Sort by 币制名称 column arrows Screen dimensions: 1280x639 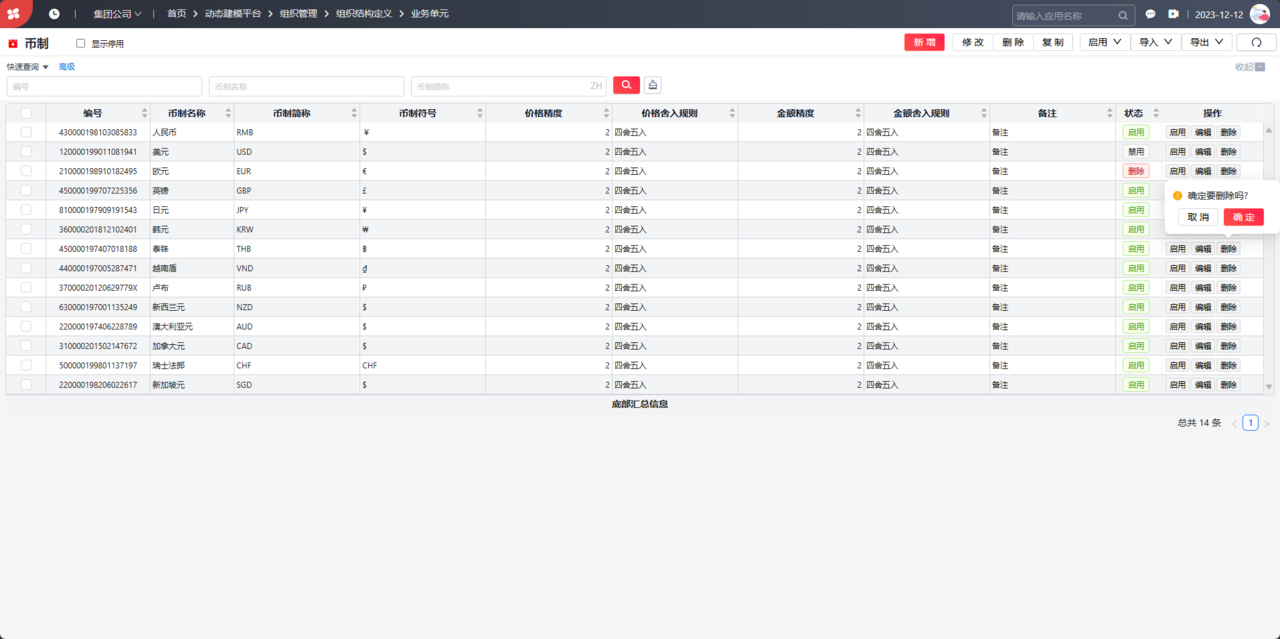pos(228,113)
